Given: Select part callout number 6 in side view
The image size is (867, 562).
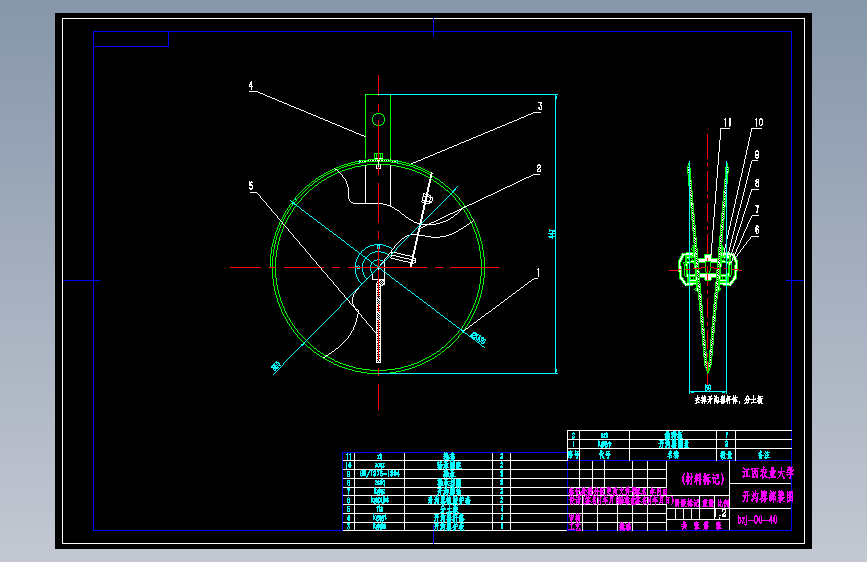Looking at the screenshot, I should [x=757, y=230].
